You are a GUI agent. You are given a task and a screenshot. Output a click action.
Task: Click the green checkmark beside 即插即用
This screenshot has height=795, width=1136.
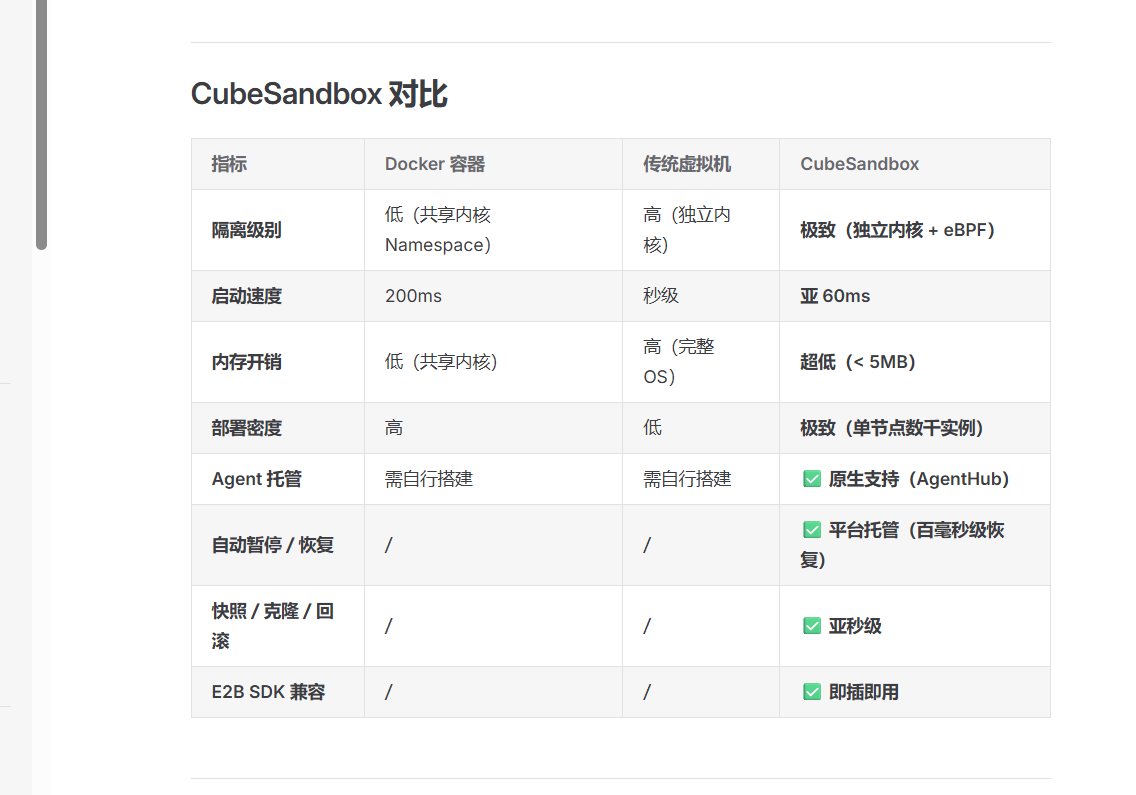pyautogui.click(x=811, y=692)
